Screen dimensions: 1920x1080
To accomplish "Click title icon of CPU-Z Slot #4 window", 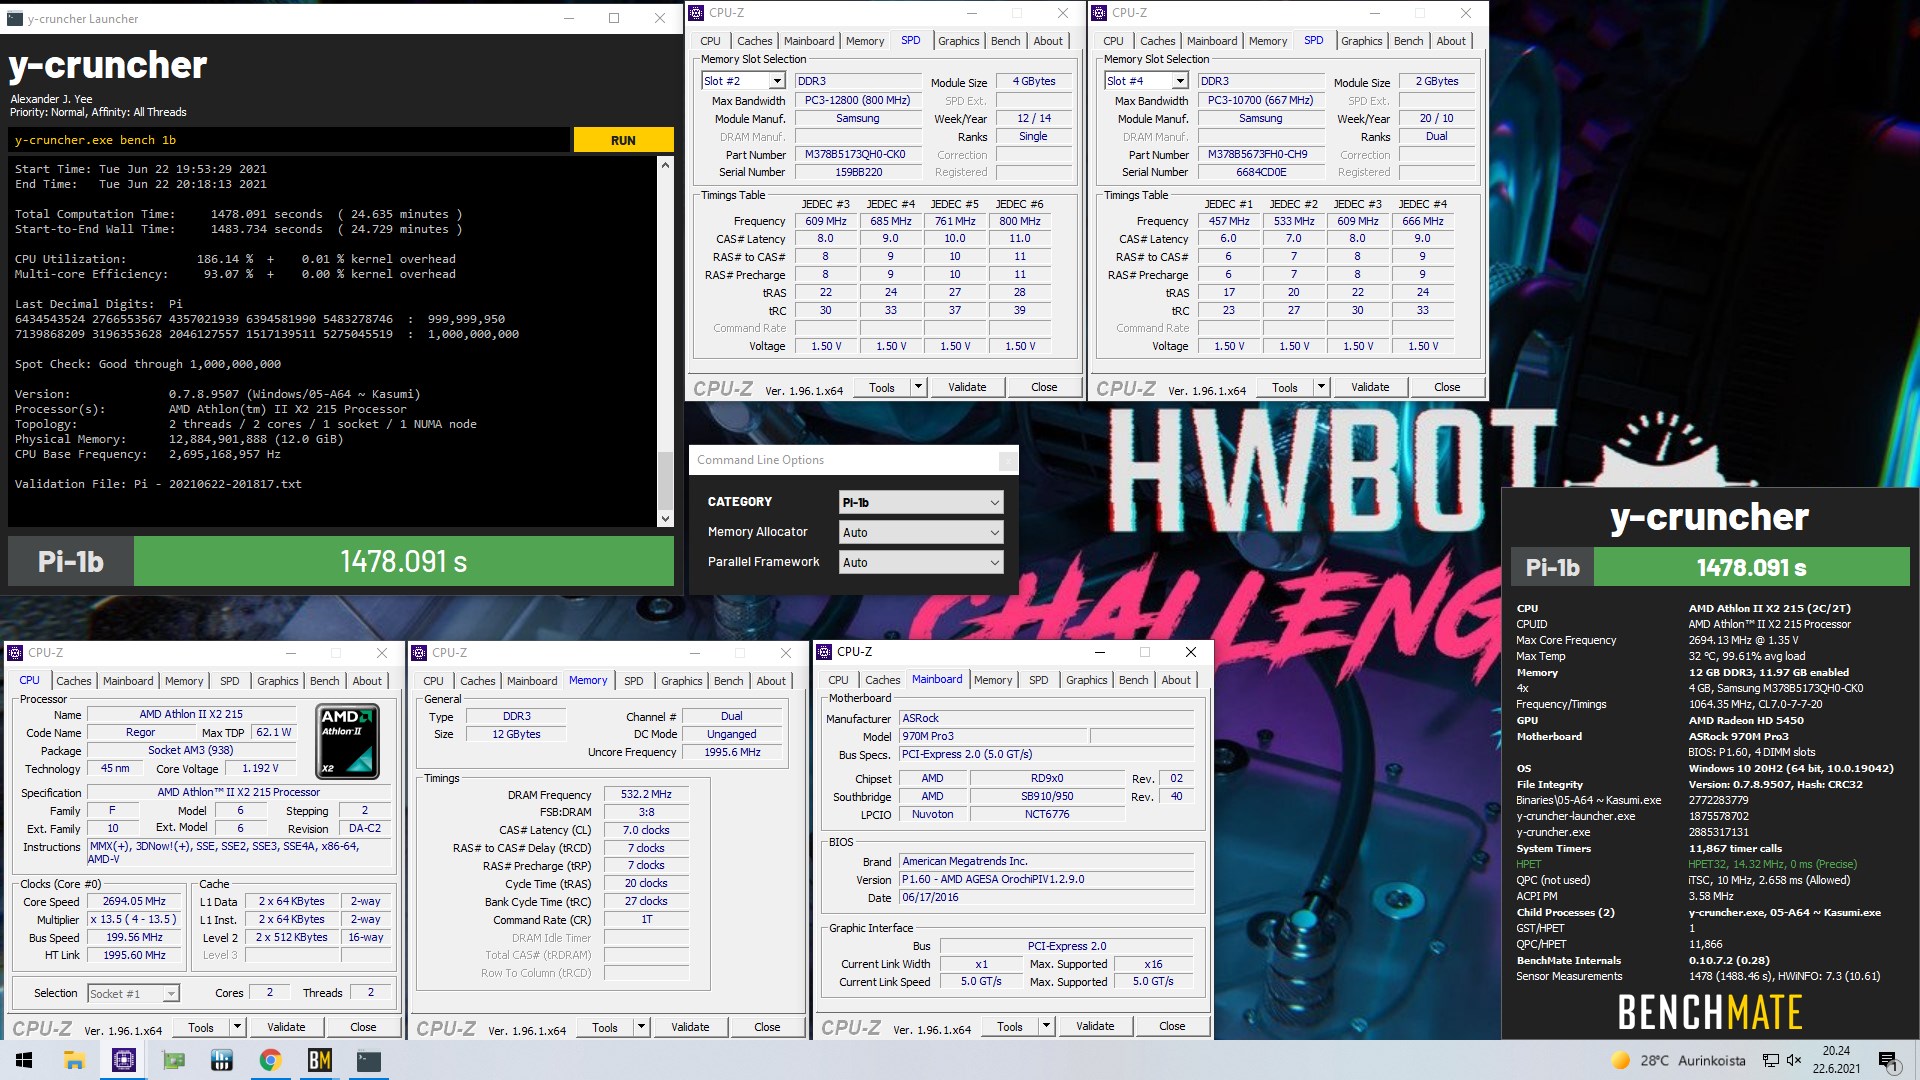I will (x=1100, y=13).
